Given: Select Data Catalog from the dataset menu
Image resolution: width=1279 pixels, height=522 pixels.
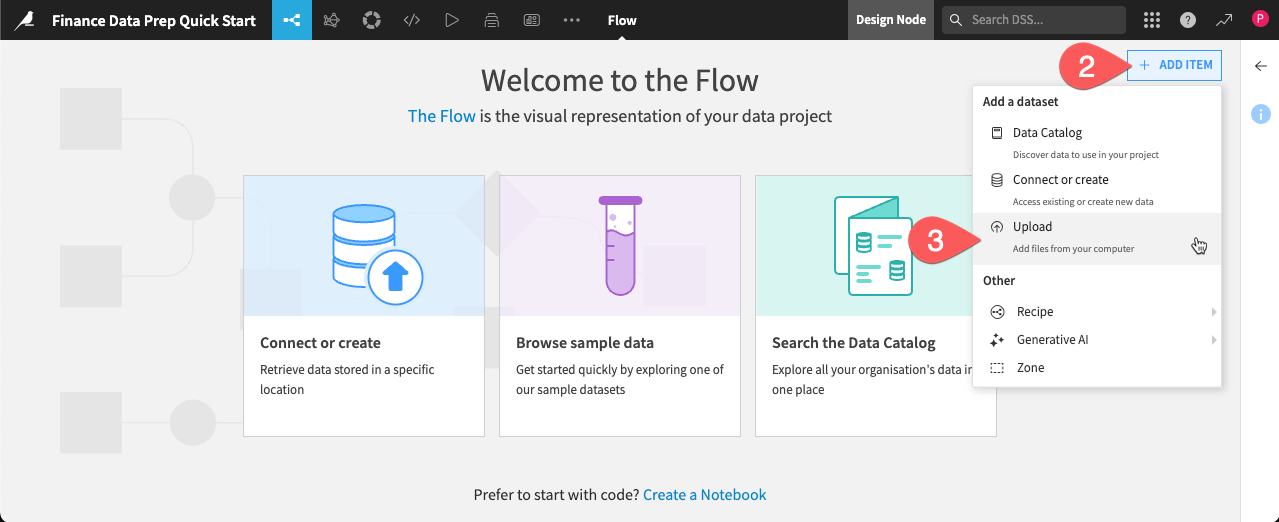Looking at the screenshot, I should pyautogui.click(x=1097, y=141).
